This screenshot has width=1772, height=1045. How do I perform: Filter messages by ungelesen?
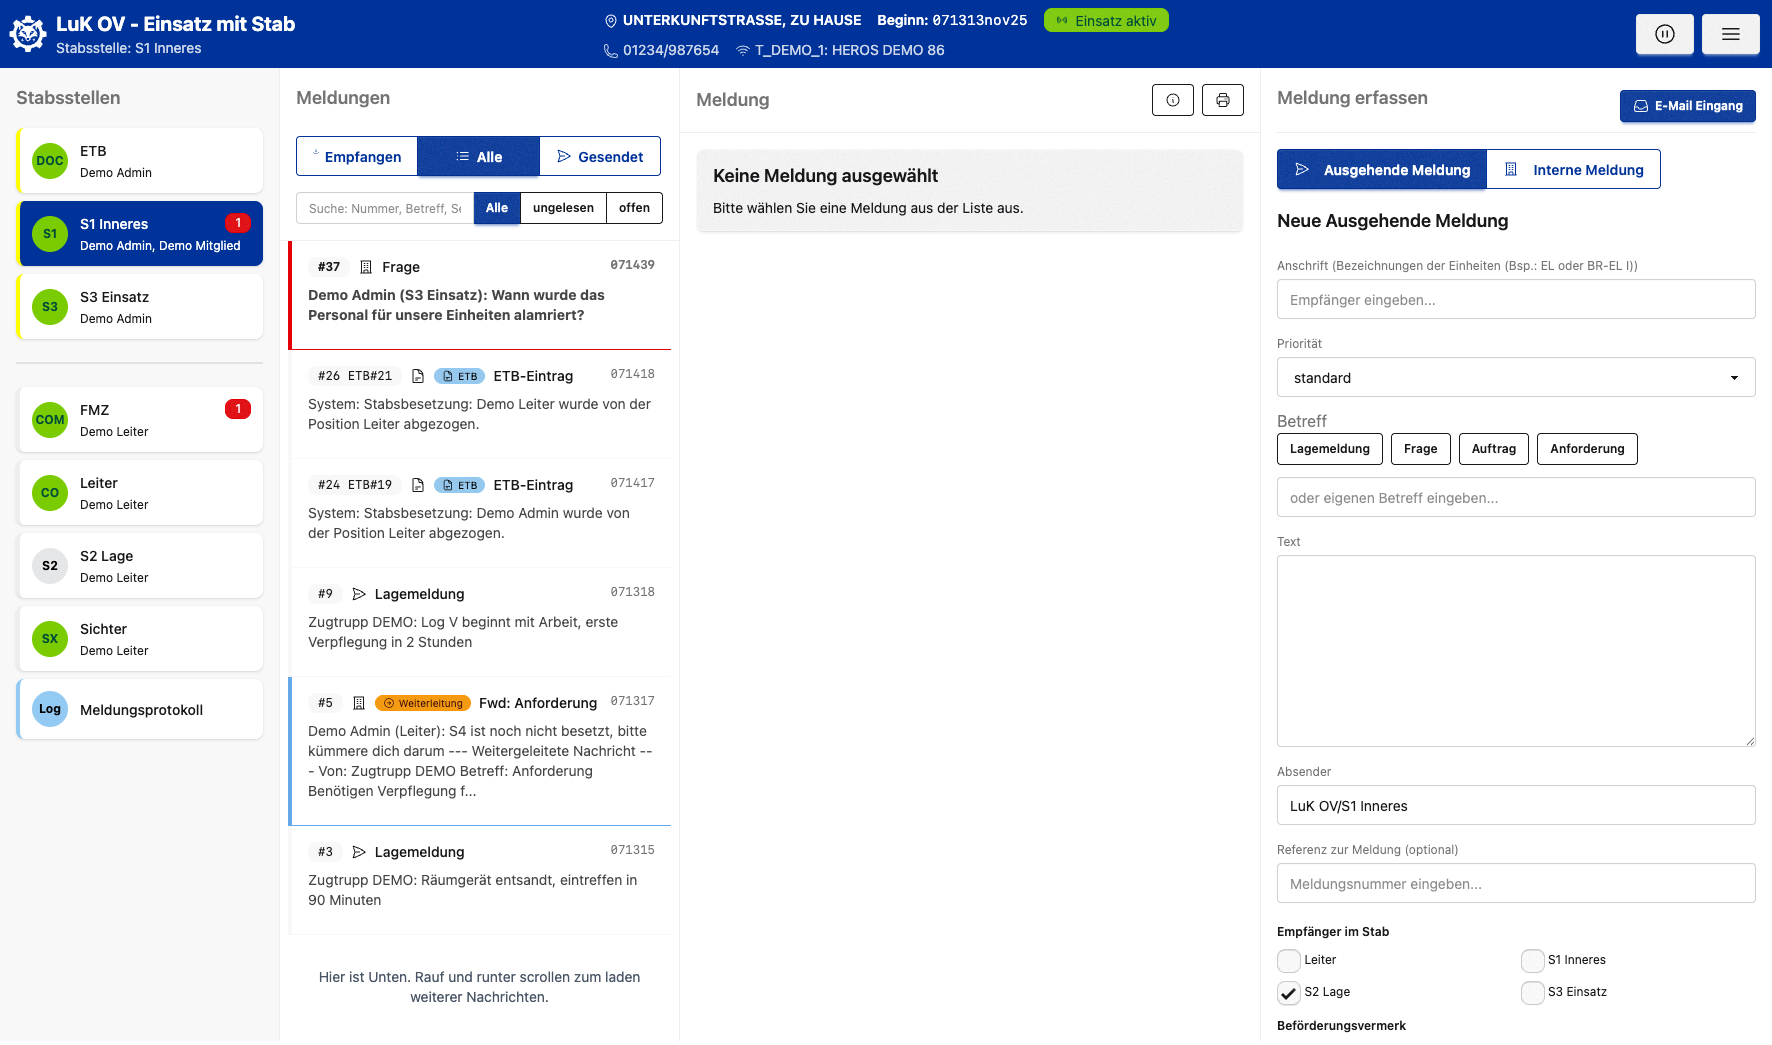(x=563, y=208)
